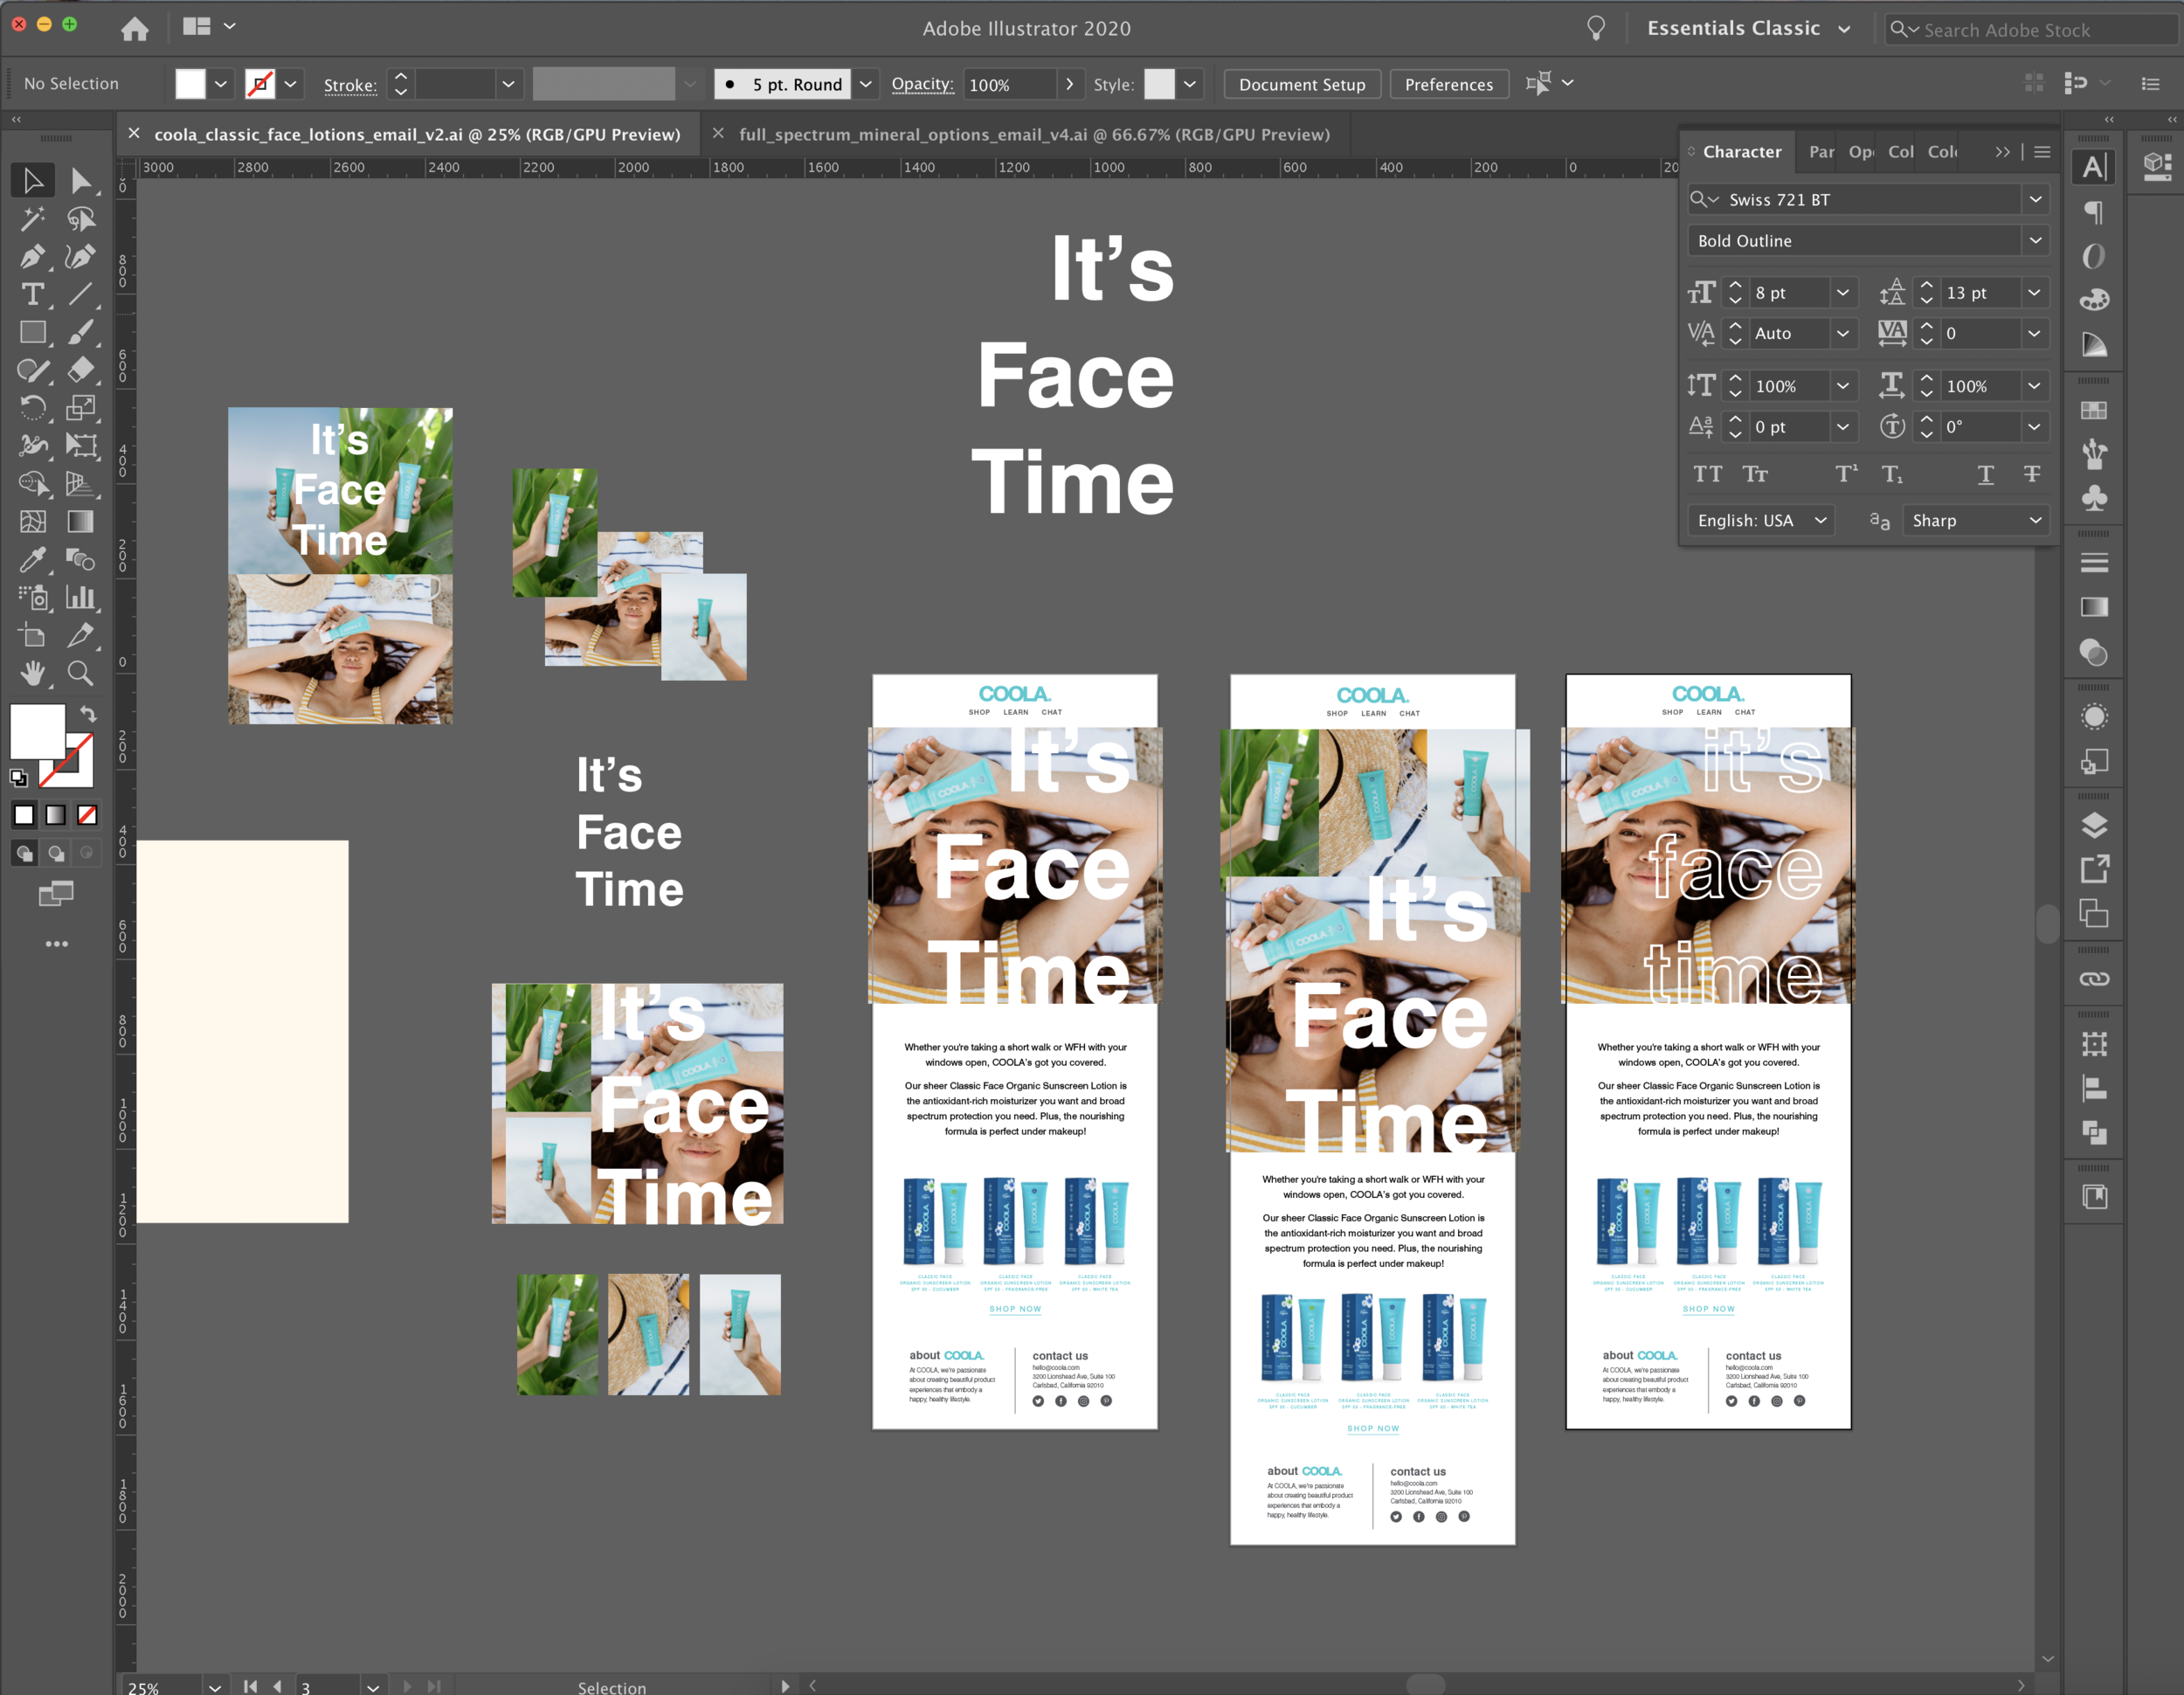This screenshot has width=2184, height=1695.
Task: Select the Direct Selection tool
Action: coord(81,181)
